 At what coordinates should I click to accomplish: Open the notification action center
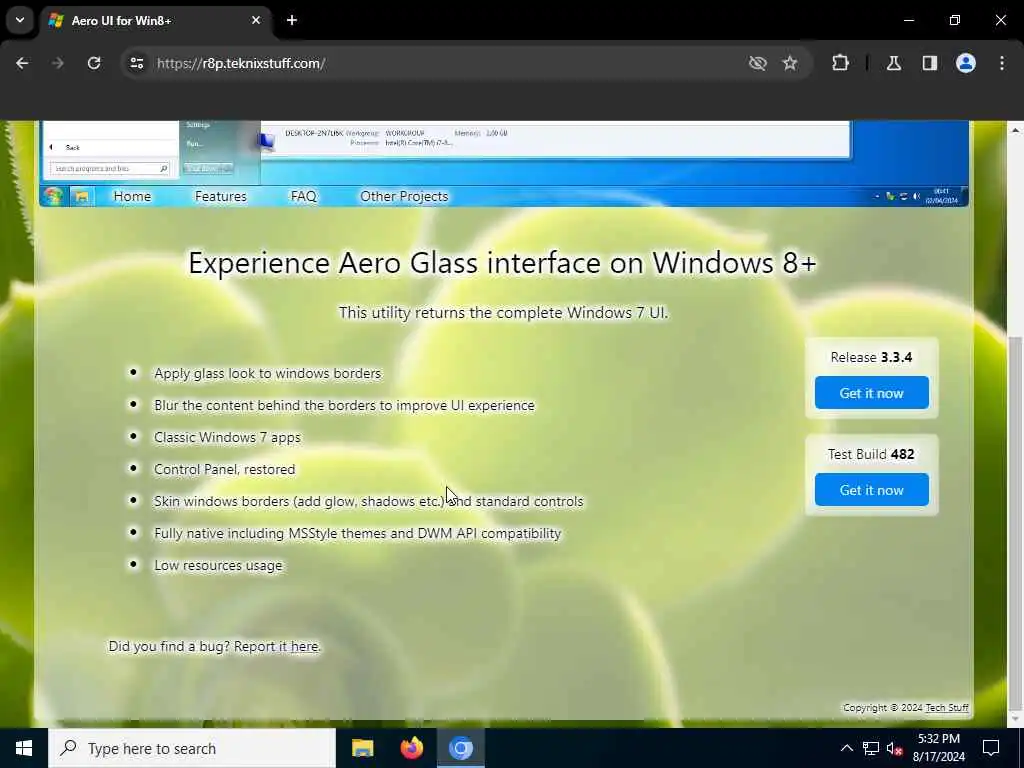pos(991,748)
